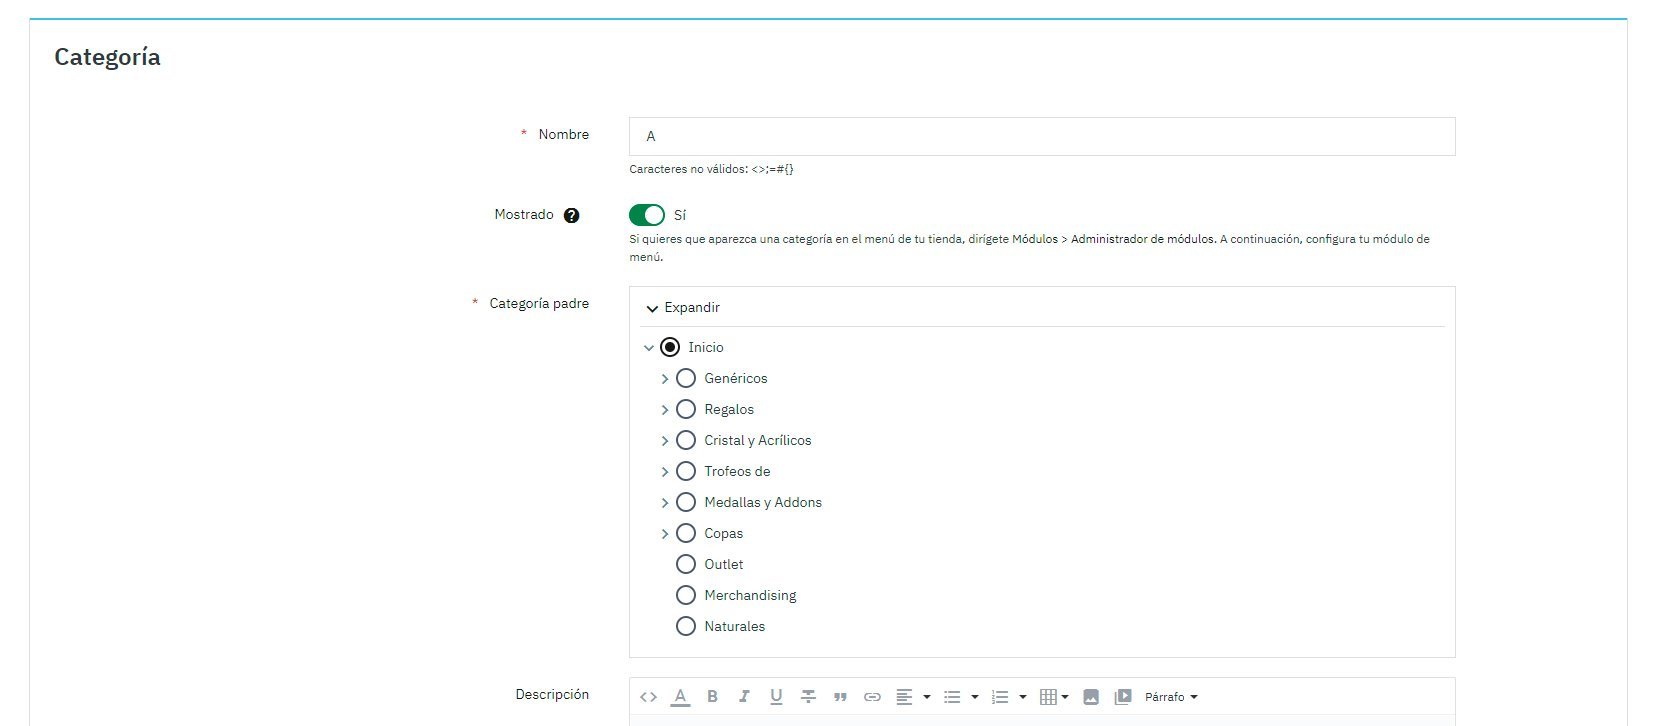
Task: Open the bullet list style dropdown arrow
Action: 975,697
